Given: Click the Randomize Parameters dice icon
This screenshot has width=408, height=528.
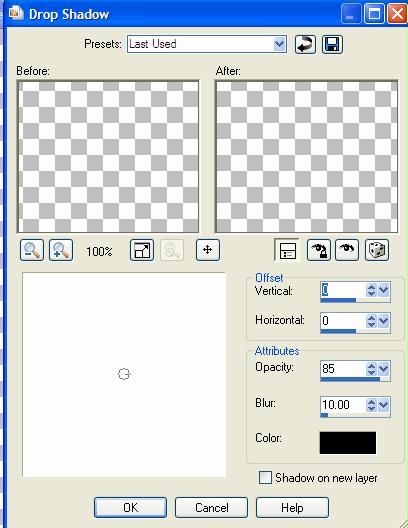Looking at the screenshot, I should tap(377, 250).
